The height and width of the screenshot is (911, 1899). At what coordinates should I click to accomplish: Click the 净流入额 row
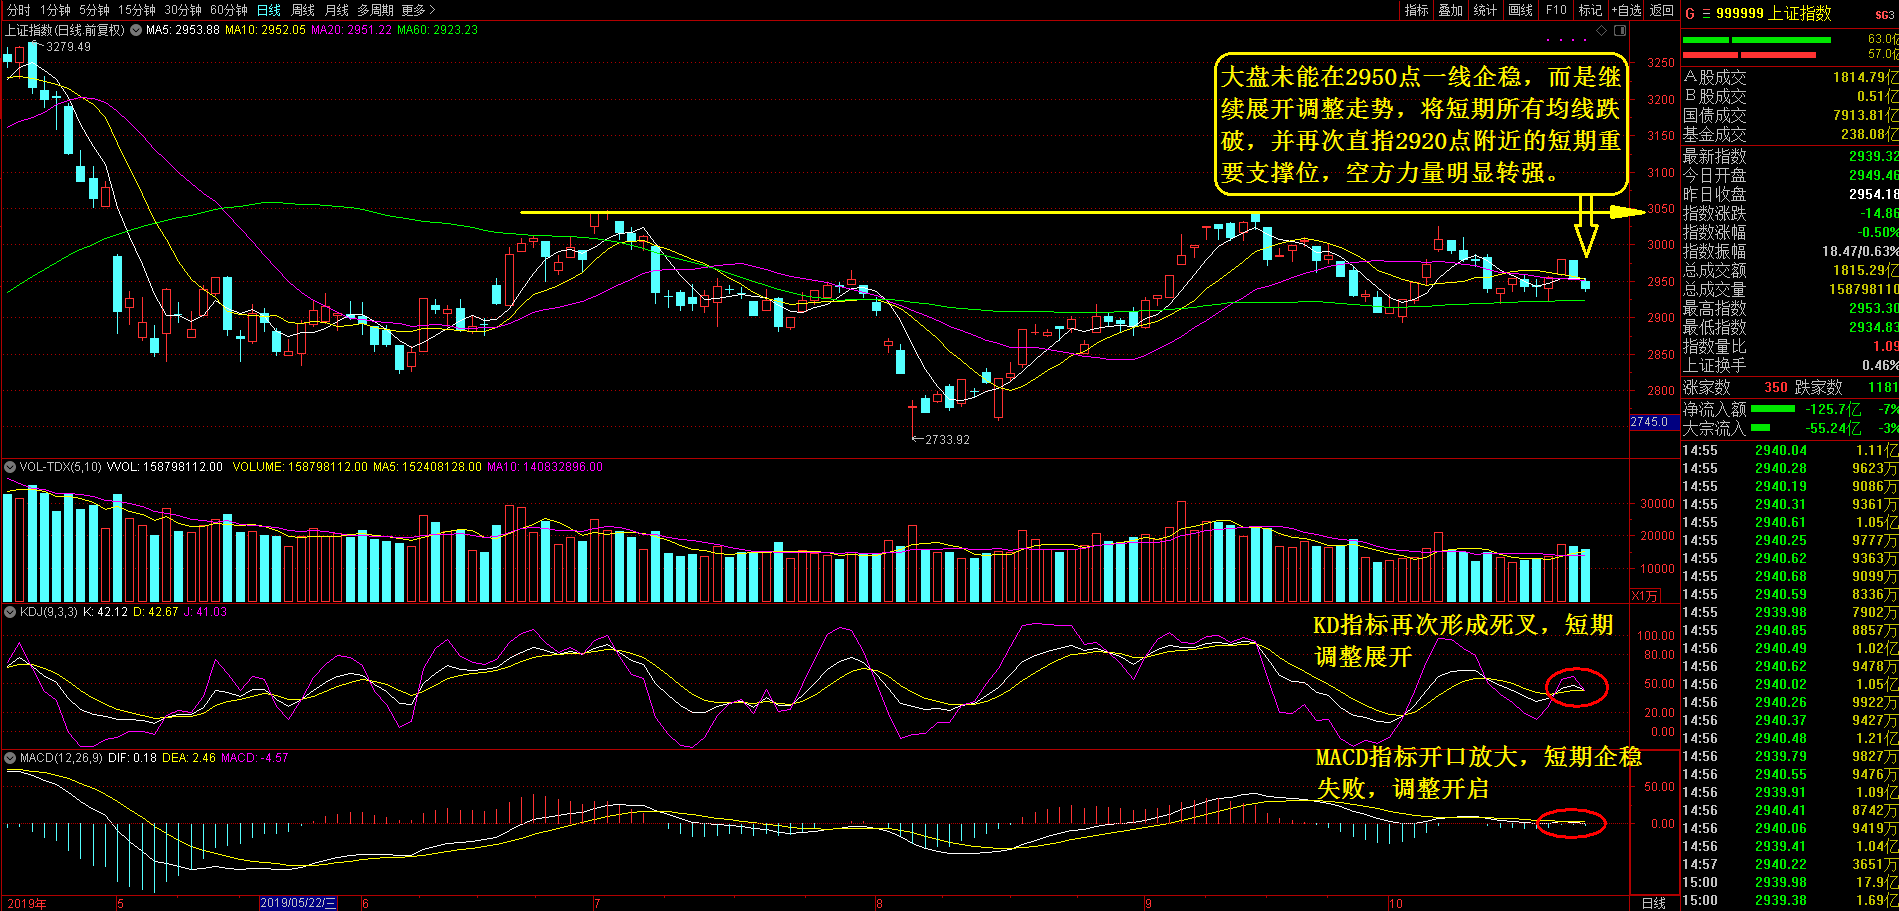(x=1790, y=409)
